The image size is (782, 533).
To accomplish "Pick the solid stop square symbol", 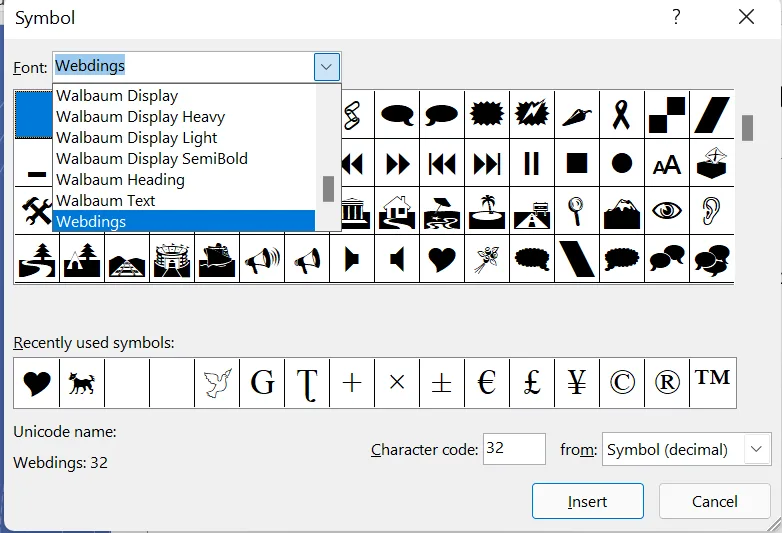I will 577,163.
